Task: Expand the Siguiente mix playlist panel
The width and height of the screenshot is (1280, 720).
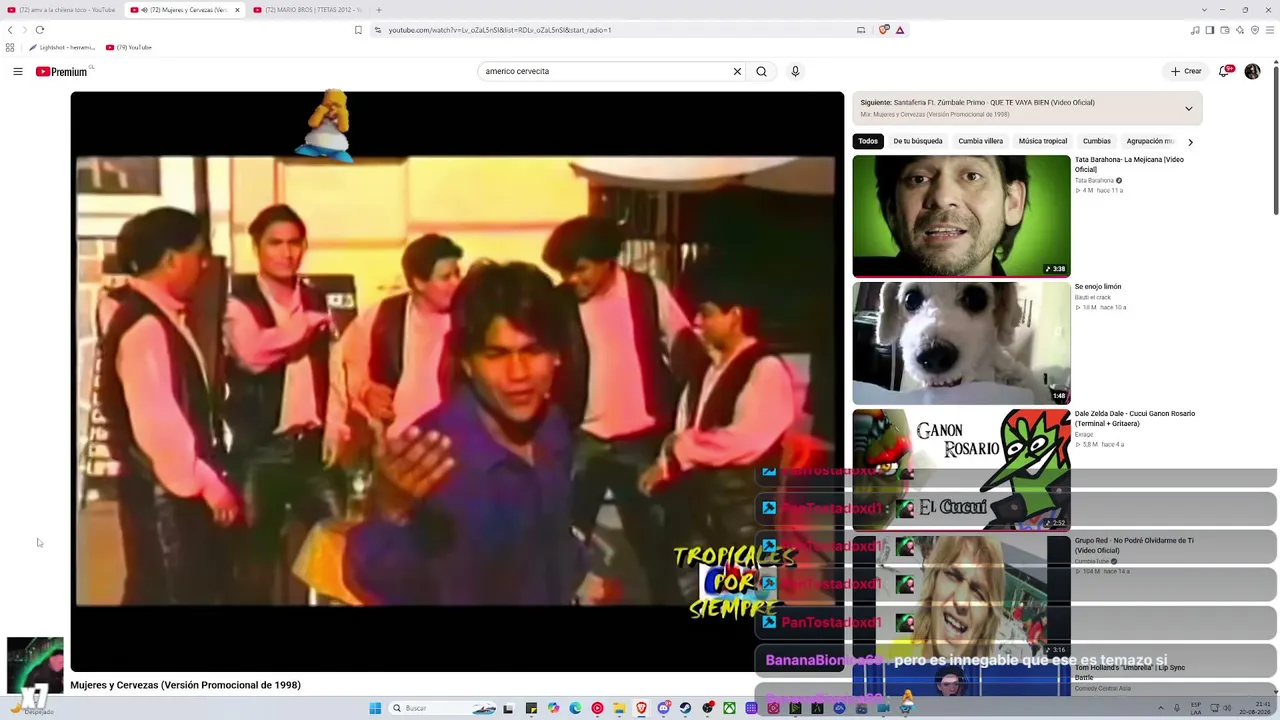Action: pyautogui.click(x=1188, y=108)
